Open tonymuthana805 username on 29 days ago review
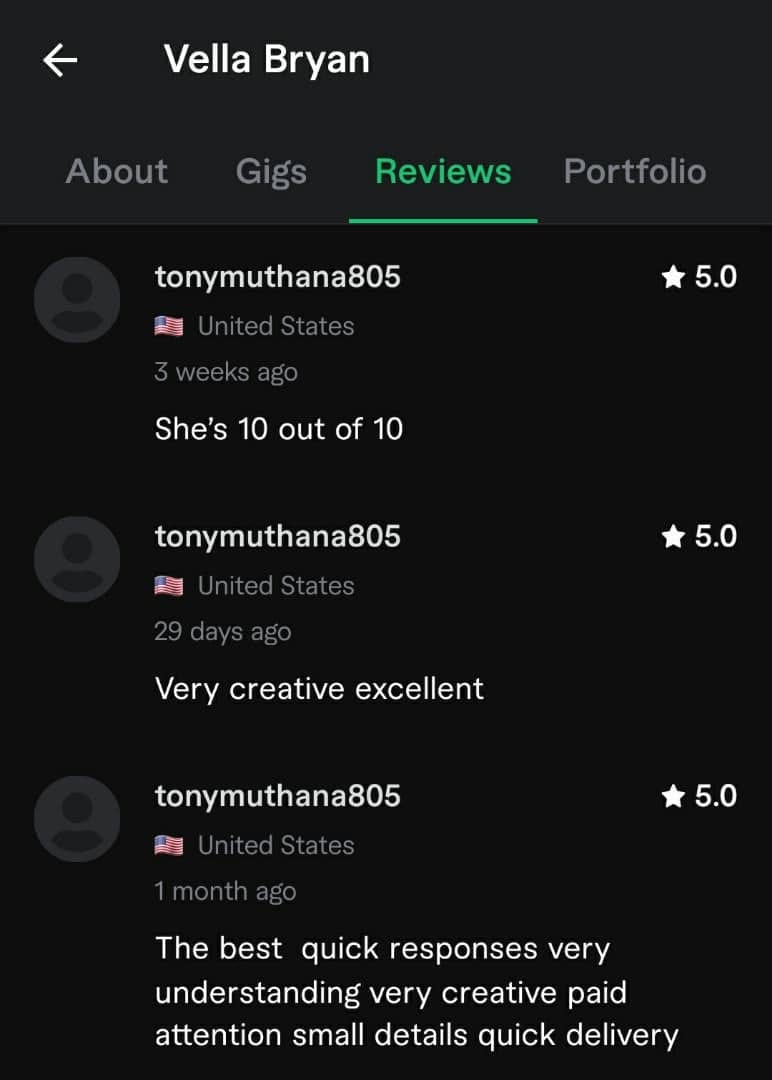This screenshot has width=772, height=1080. click(x=278, y=537)
